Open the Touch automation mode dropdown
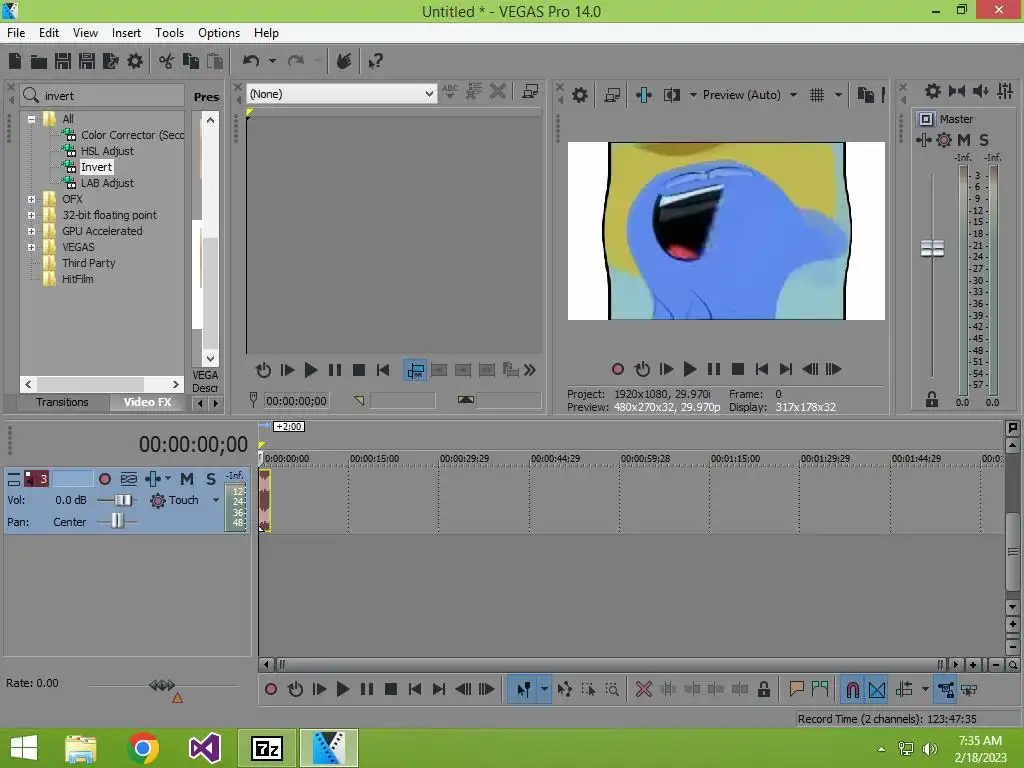This screenshot has width=1024, height=768. (x=216, y=500)
